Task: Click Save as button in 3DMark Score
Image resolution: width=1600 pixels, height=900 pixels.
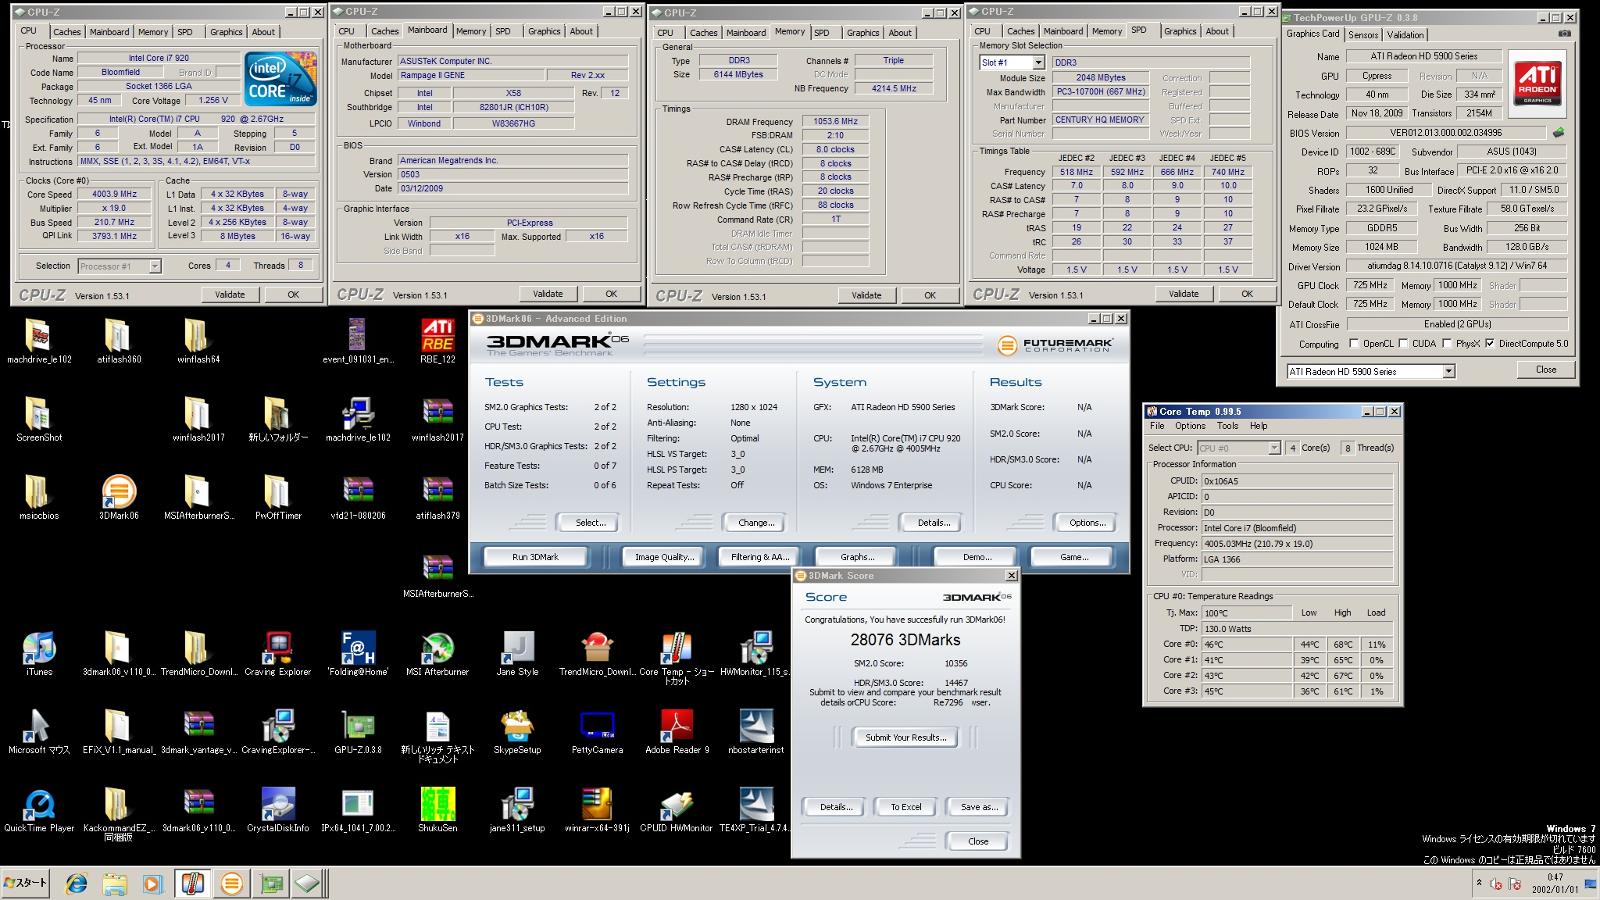Action: click(979, 807)
